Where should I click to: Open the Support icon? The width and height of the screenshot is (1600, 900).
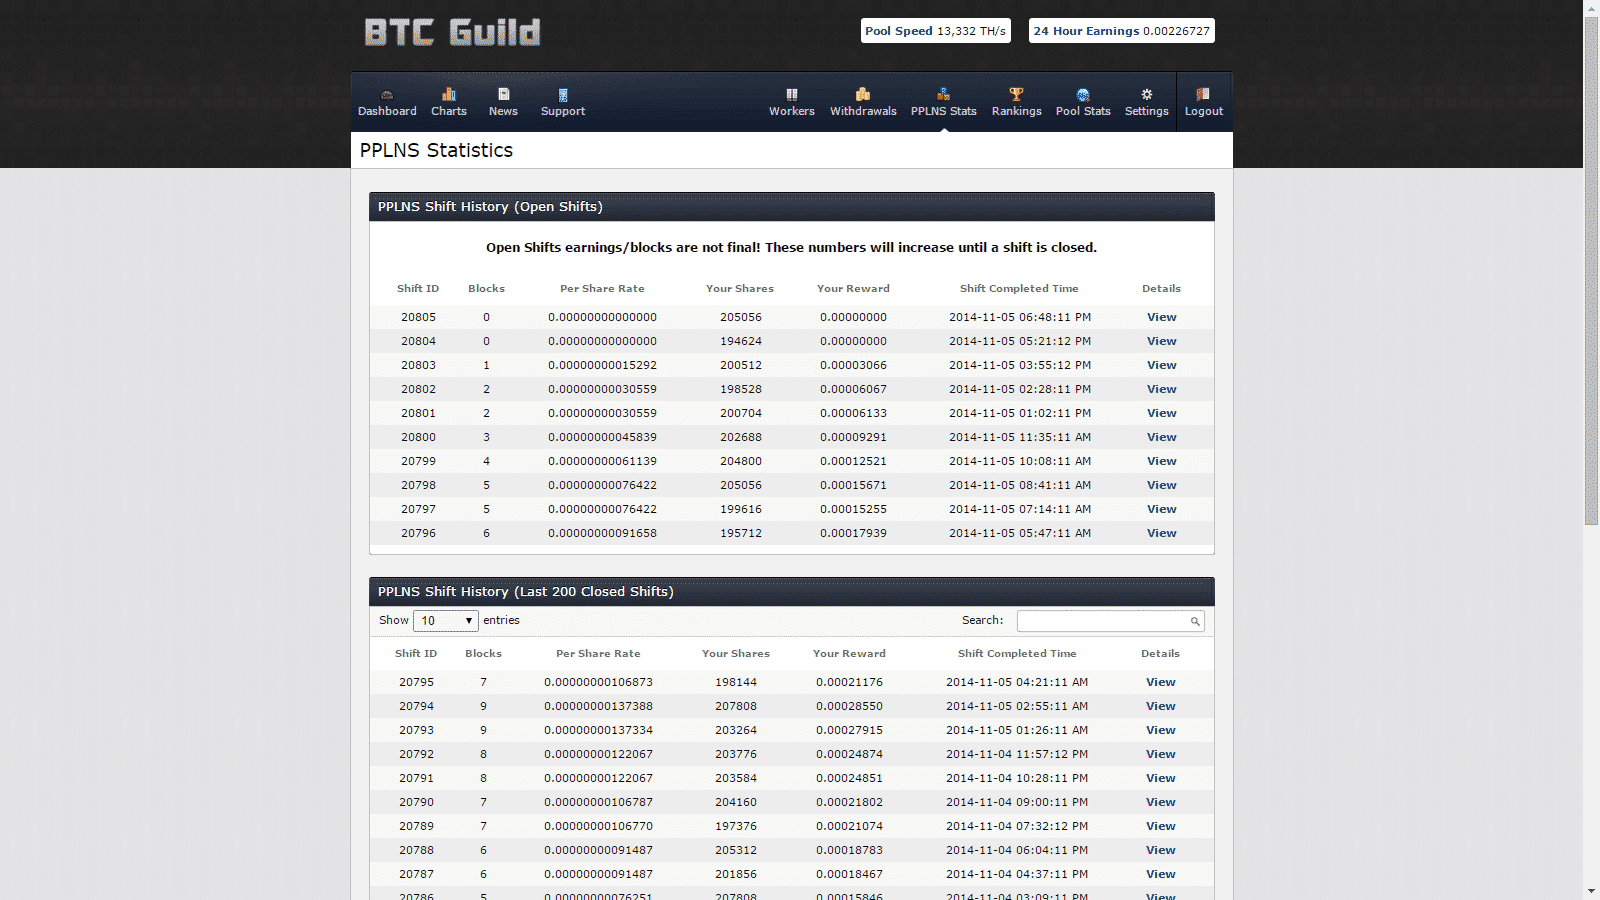(563, 95)
